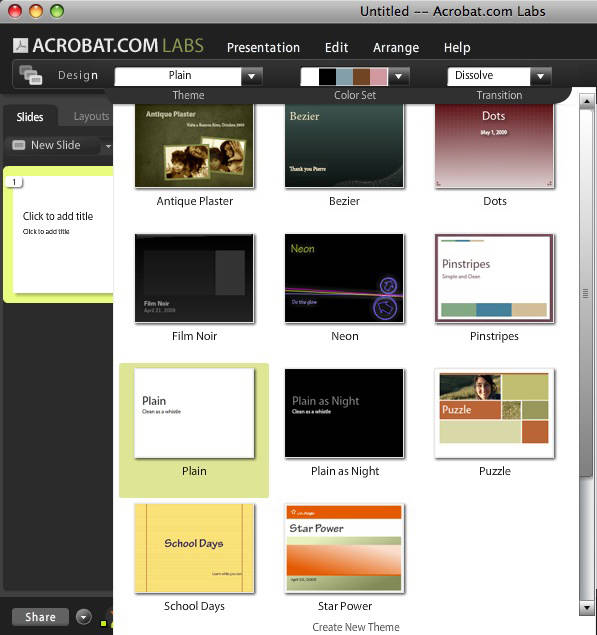Click the scrollbar down arrow
The width and height of the screenshot is (597, 635).
pos(586,607)
